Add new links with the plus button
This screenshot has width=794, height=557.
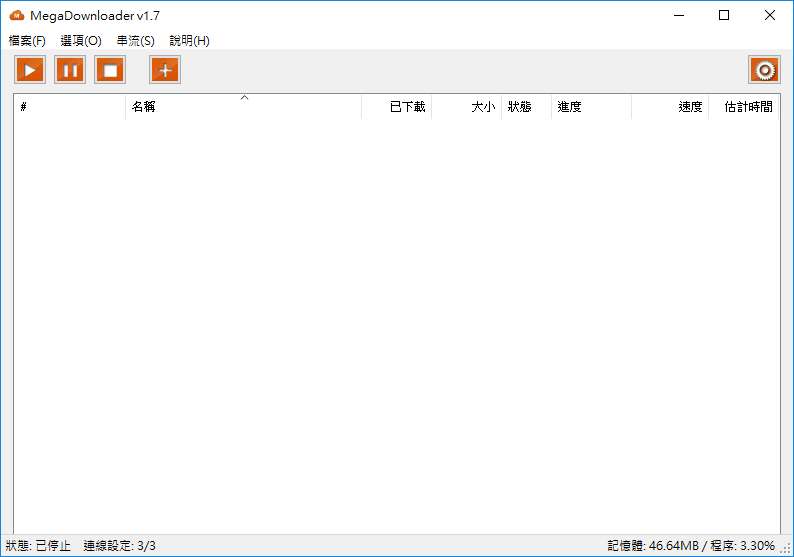pyautogui.click(x=165, y=70)
